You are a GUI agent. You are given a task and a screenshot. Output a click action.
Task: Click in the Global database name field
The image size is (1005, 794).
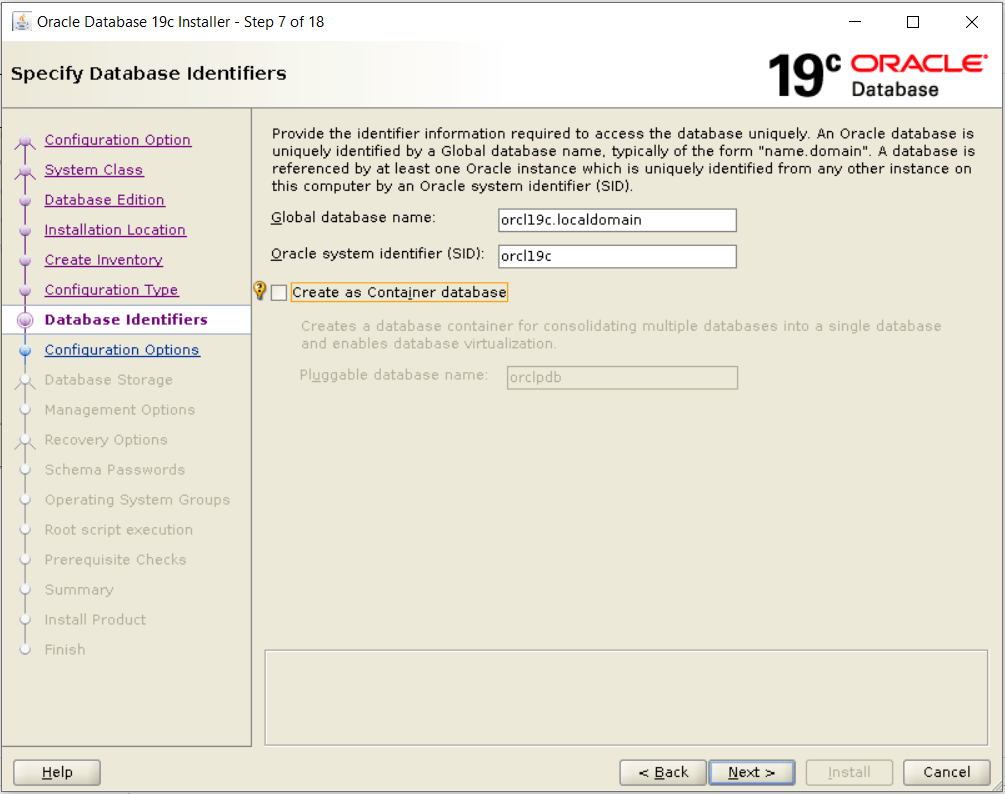click(x=617, y=220)
